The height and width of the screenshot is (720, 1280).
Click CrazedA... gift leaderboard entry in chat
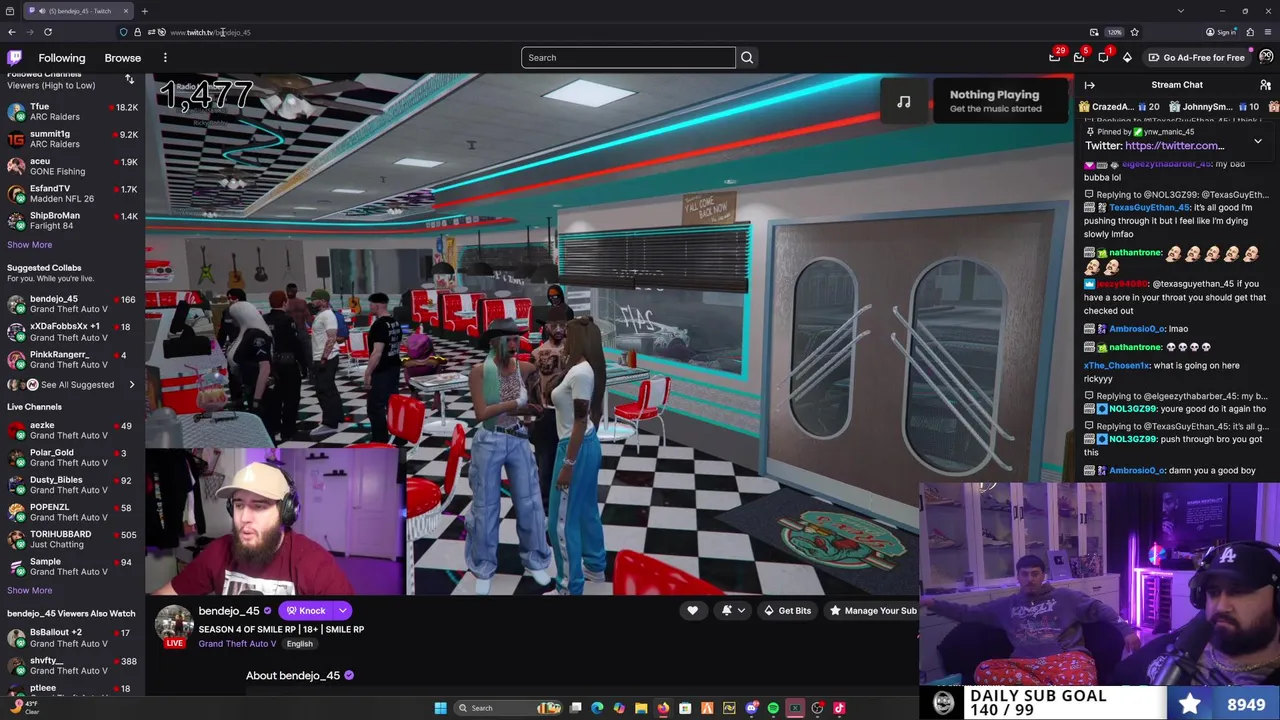tap(1120, 107)
